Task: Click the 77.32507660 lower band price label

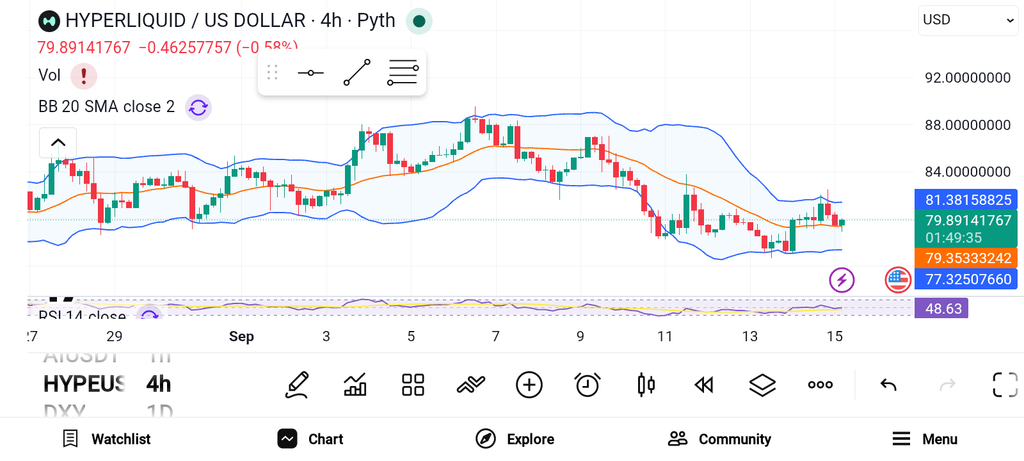Action: [x=965, y=279]
